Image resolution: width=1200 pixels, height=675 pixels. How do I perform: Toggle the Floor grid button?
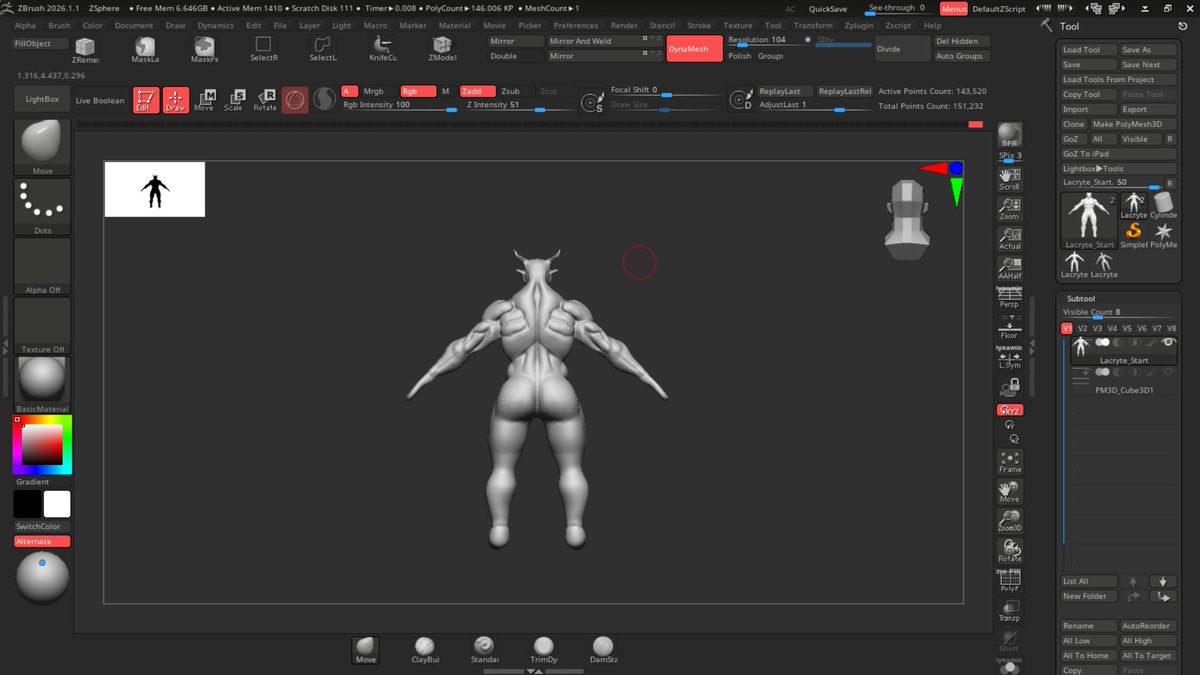1010,328
